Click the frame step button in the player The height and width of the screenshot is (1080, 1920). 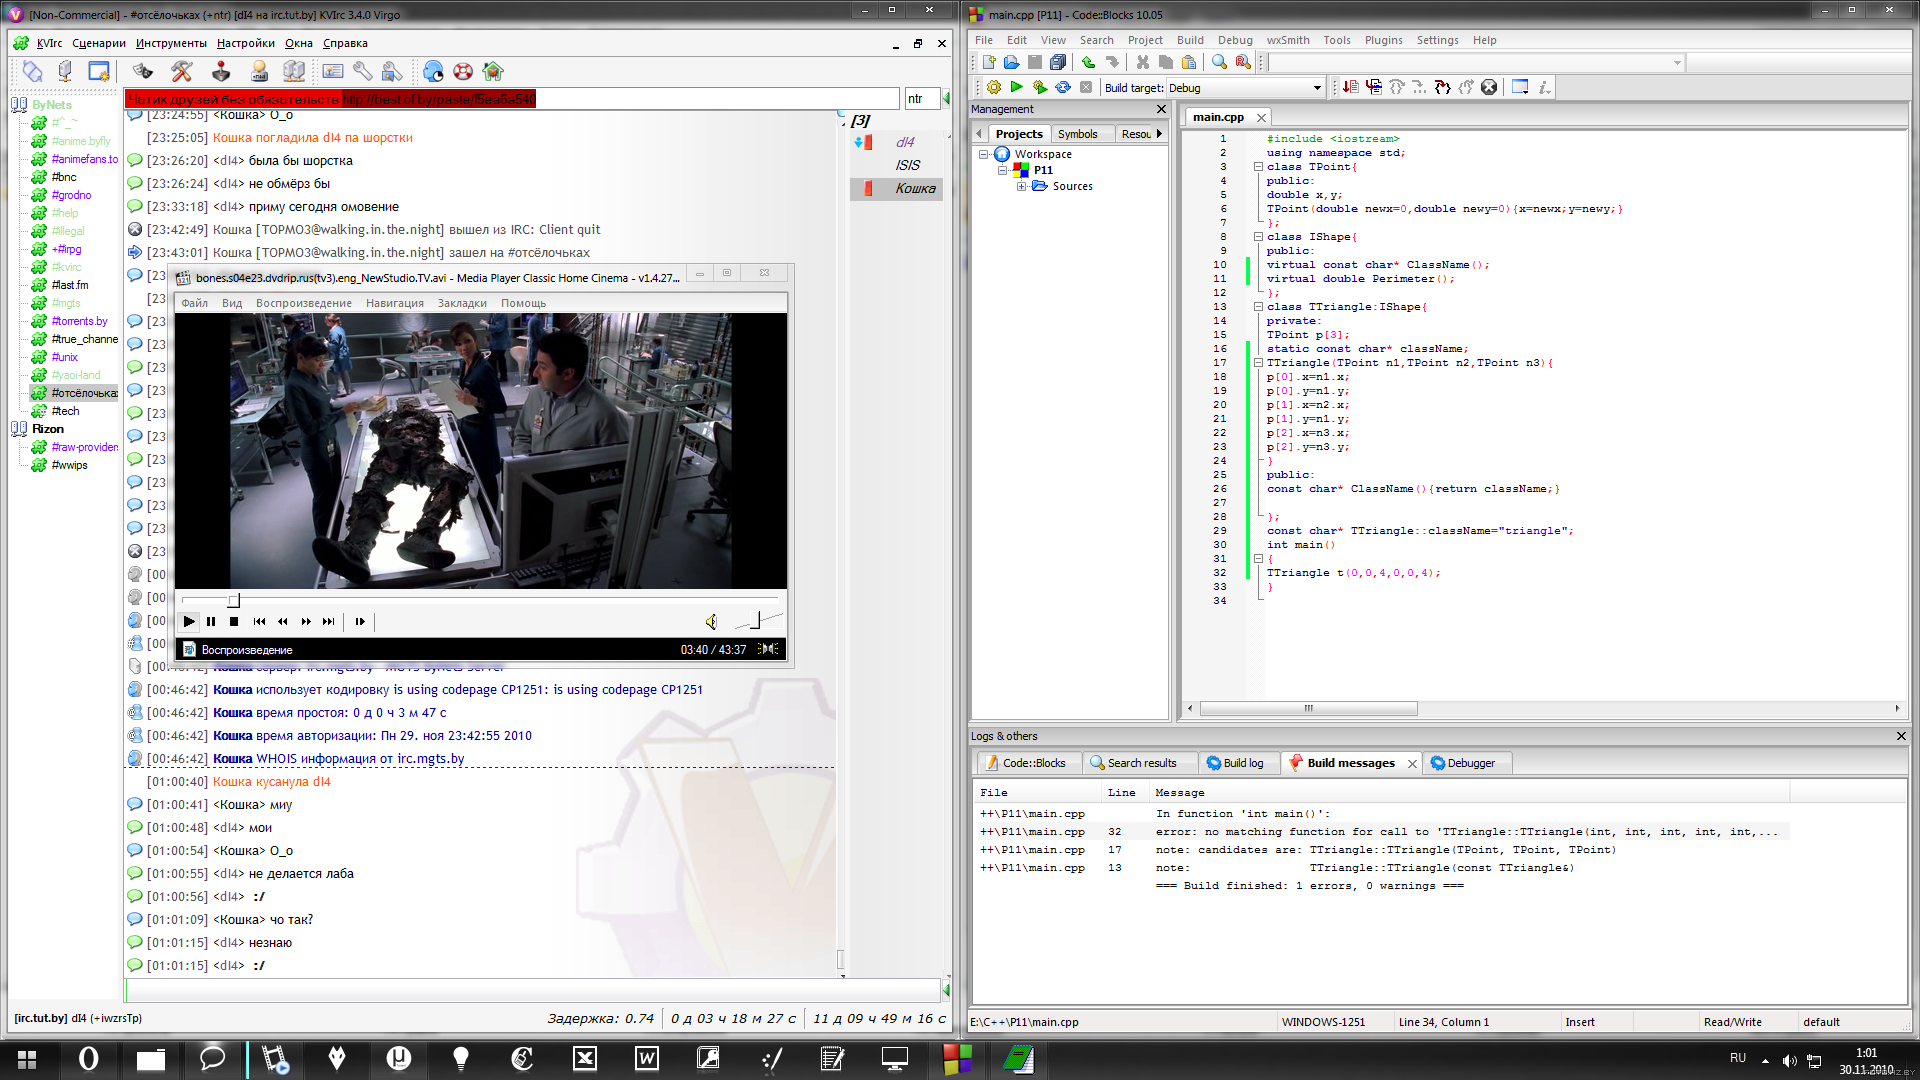pyautogui.click(x=360, y=622)
